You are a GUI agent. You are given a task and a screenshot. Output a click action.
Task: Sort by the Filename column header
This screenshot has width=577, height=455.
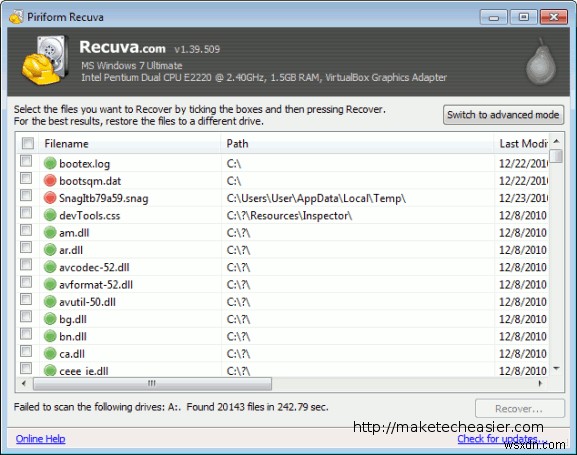[131, 143]
